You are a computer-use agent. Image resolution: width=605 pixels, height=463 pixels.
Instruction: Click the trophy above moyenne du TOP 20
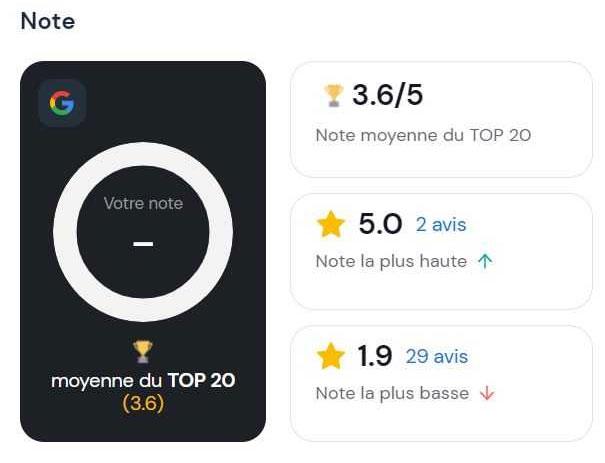tap(143, 351)
